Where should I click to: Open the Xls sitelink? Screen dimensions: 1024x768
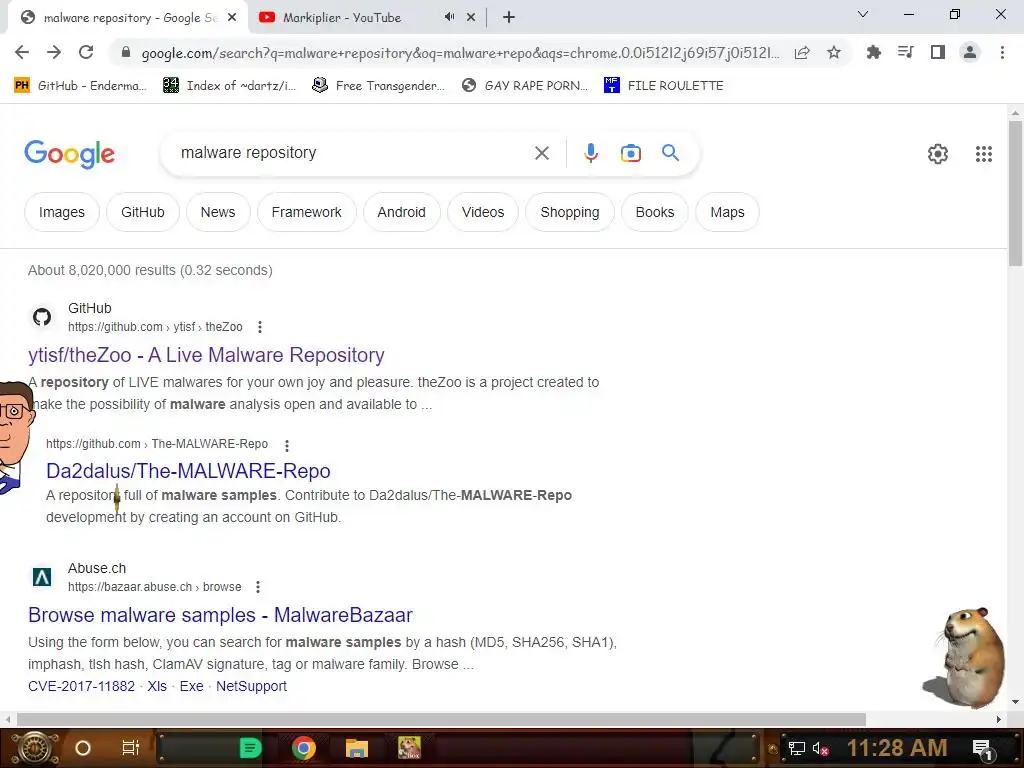(157, 686)
